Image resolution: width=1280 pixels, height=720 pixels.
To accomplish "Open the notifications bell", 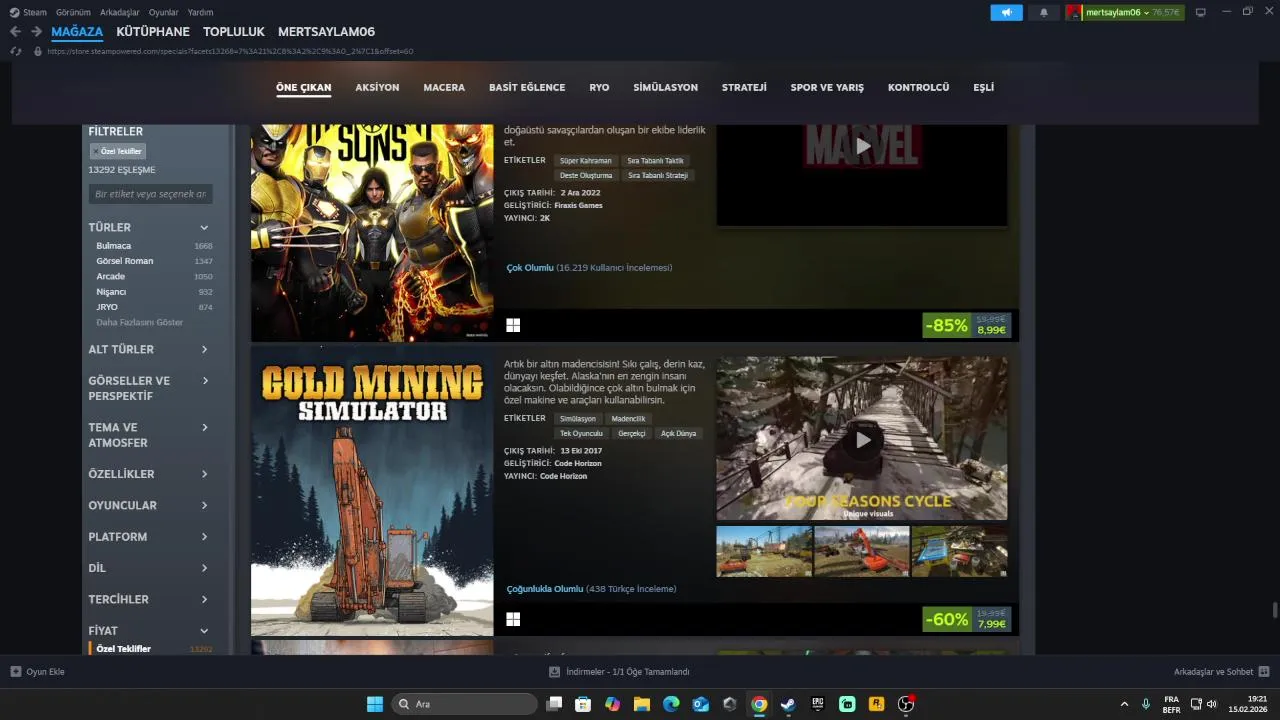I will pyautogui.click(x=1044, y=12).
